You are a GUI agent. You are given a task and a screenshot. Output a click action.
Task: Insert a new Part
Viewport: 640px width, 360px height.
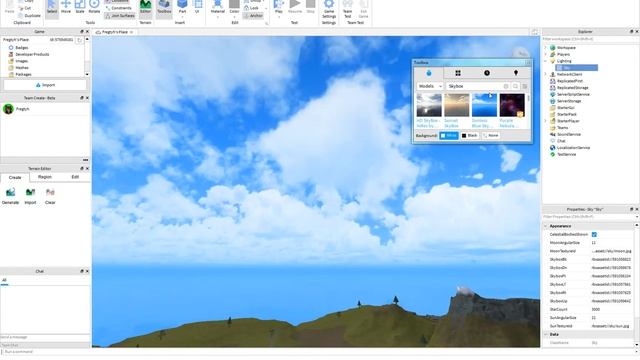[x=182, y=7]
